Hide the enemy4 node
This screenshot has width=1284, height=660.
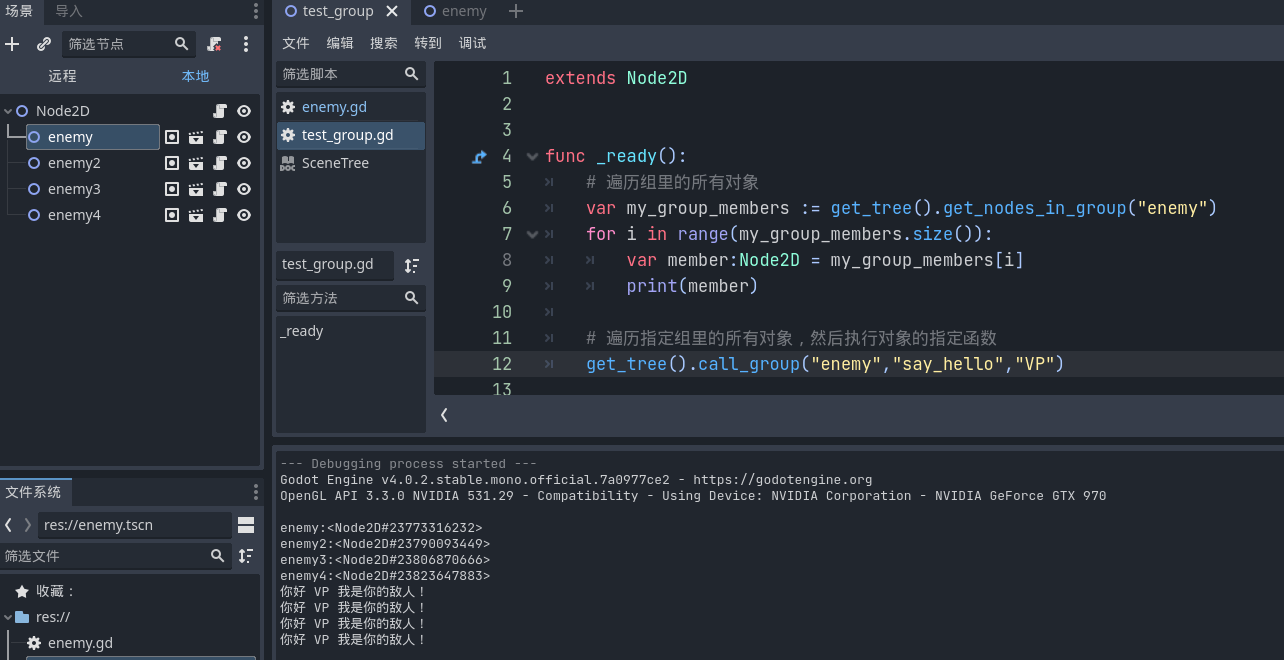(244, 215)
